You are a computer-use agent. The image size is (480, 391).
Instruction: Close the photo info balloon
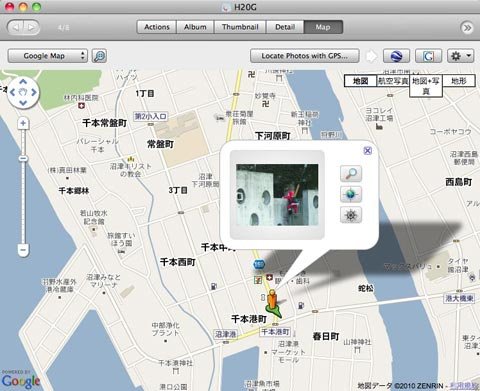(x=367, y=151)
